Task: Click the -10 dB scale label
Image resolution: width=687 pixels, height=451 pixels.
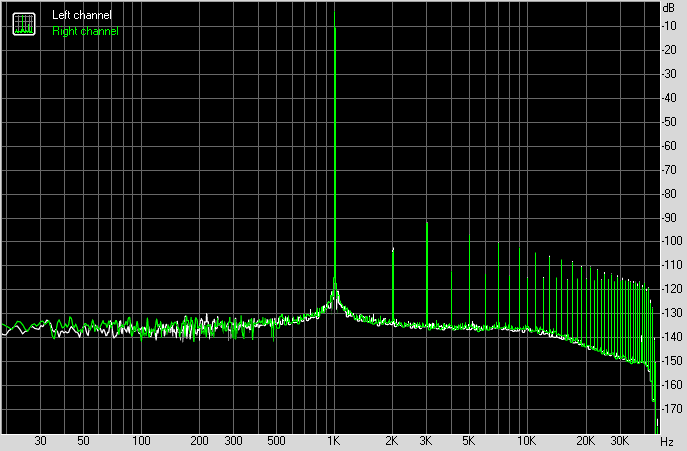Action: [x=669, y=26]
